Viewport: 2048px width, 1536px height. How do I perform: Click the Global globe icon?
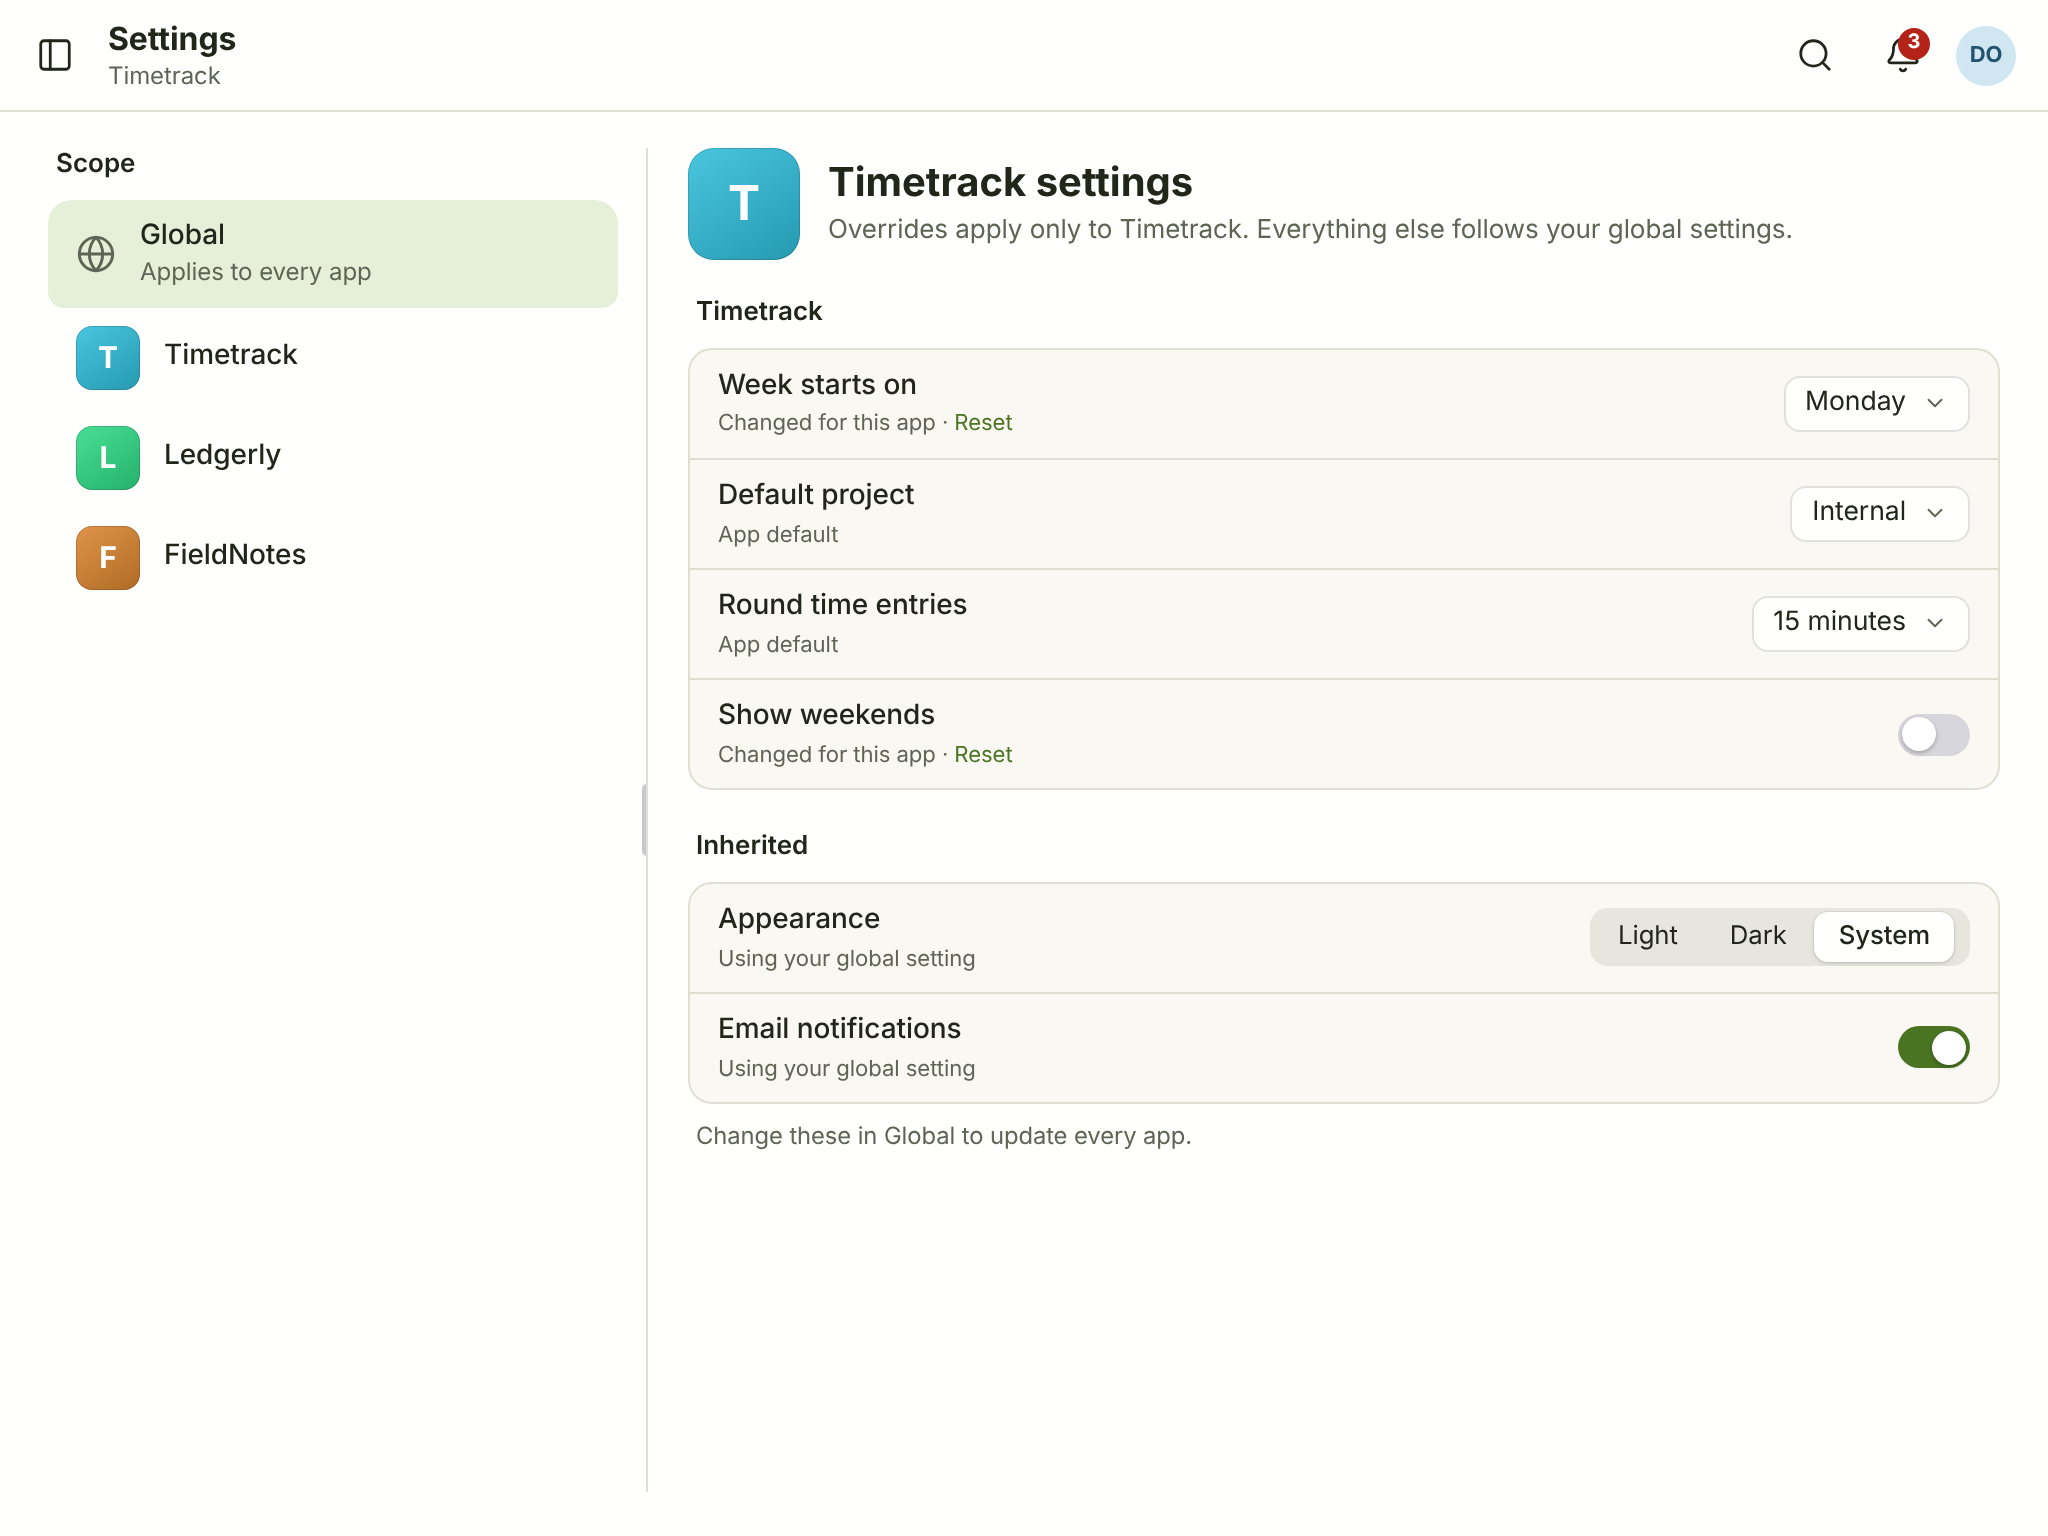pos(96,254)
